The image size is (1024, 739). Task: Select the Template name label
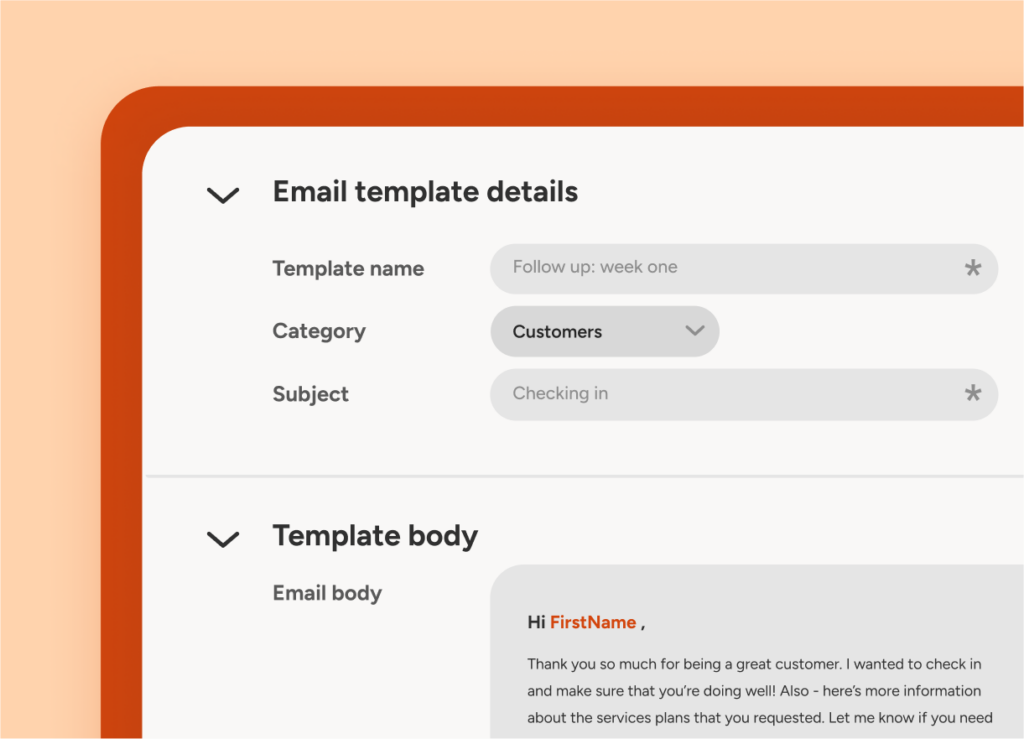coord(348,268)
